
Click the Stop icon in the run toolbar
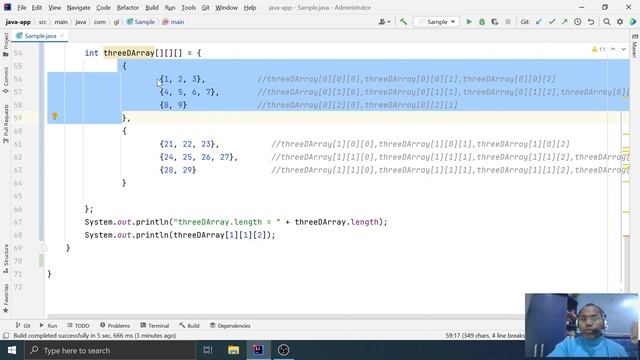click(x=508, y=22)
